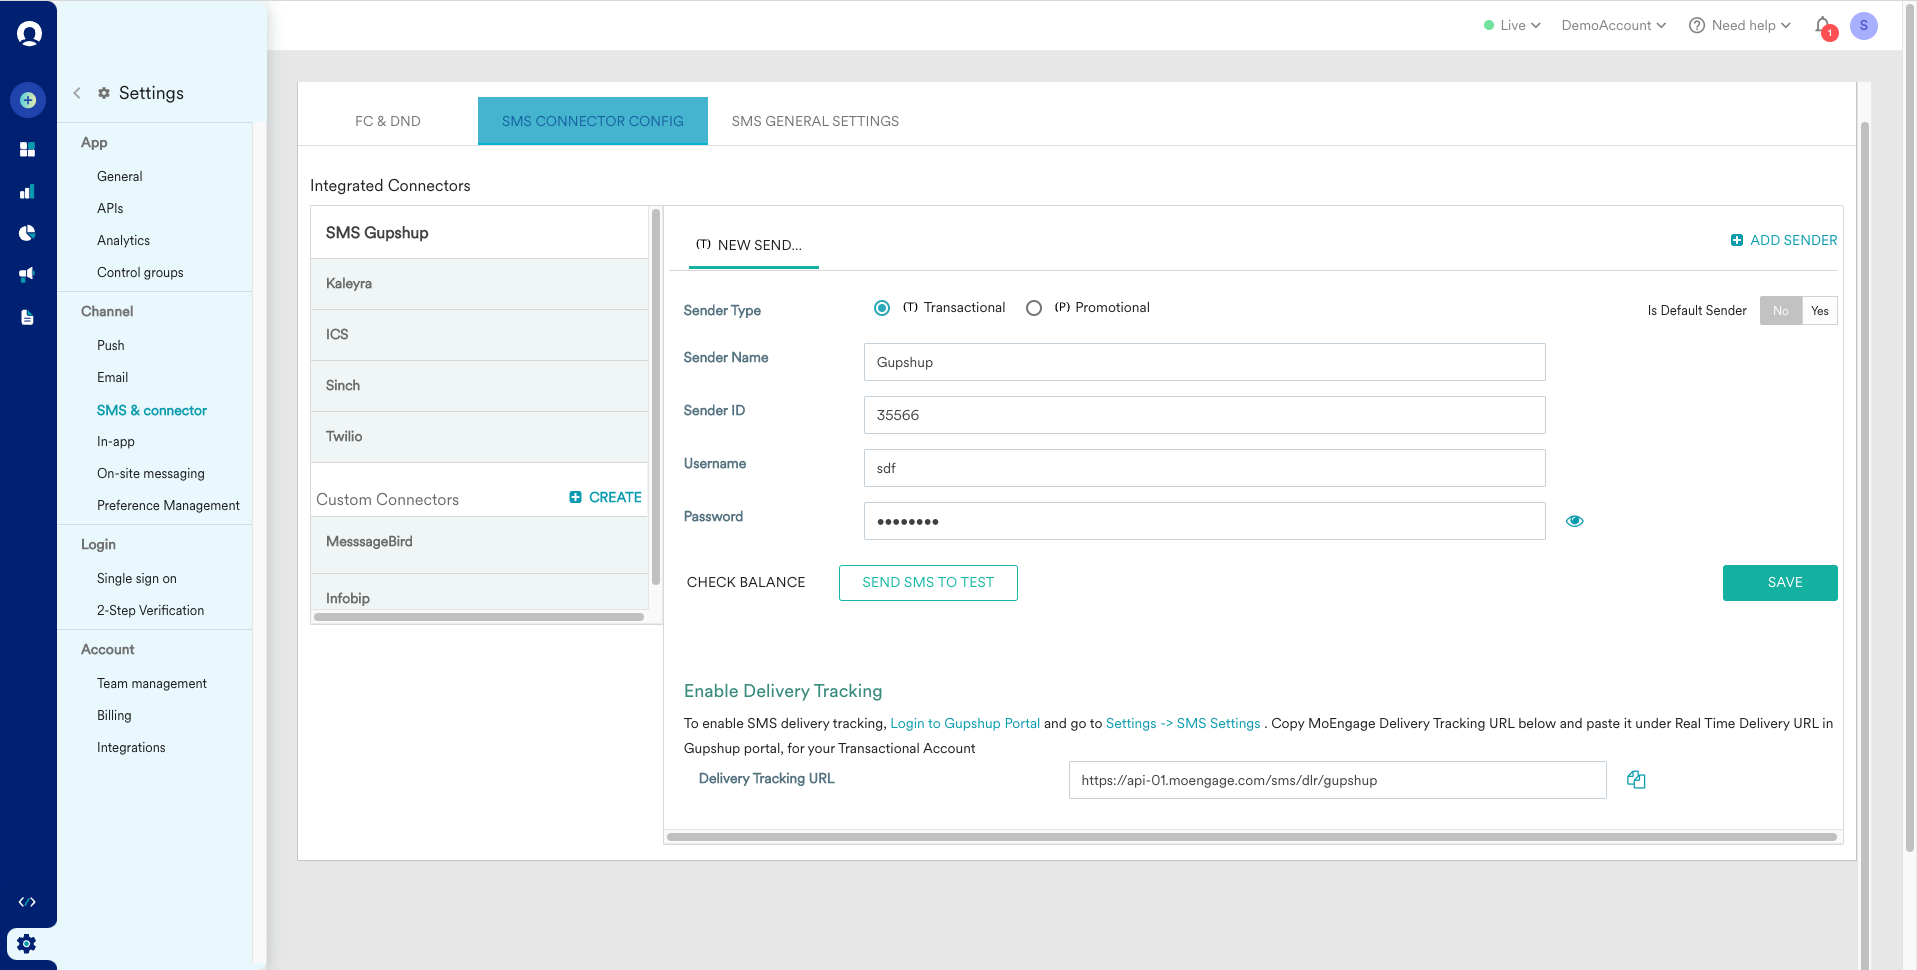This screenshot has height=970, width=1917.
Task: Open the notifications bell icon
Action: [x=1824, y=27]
